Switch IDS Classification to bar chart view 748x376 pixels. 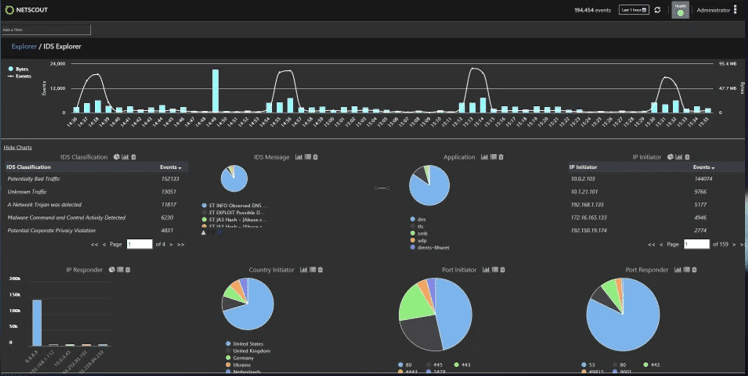pos(125,157)
